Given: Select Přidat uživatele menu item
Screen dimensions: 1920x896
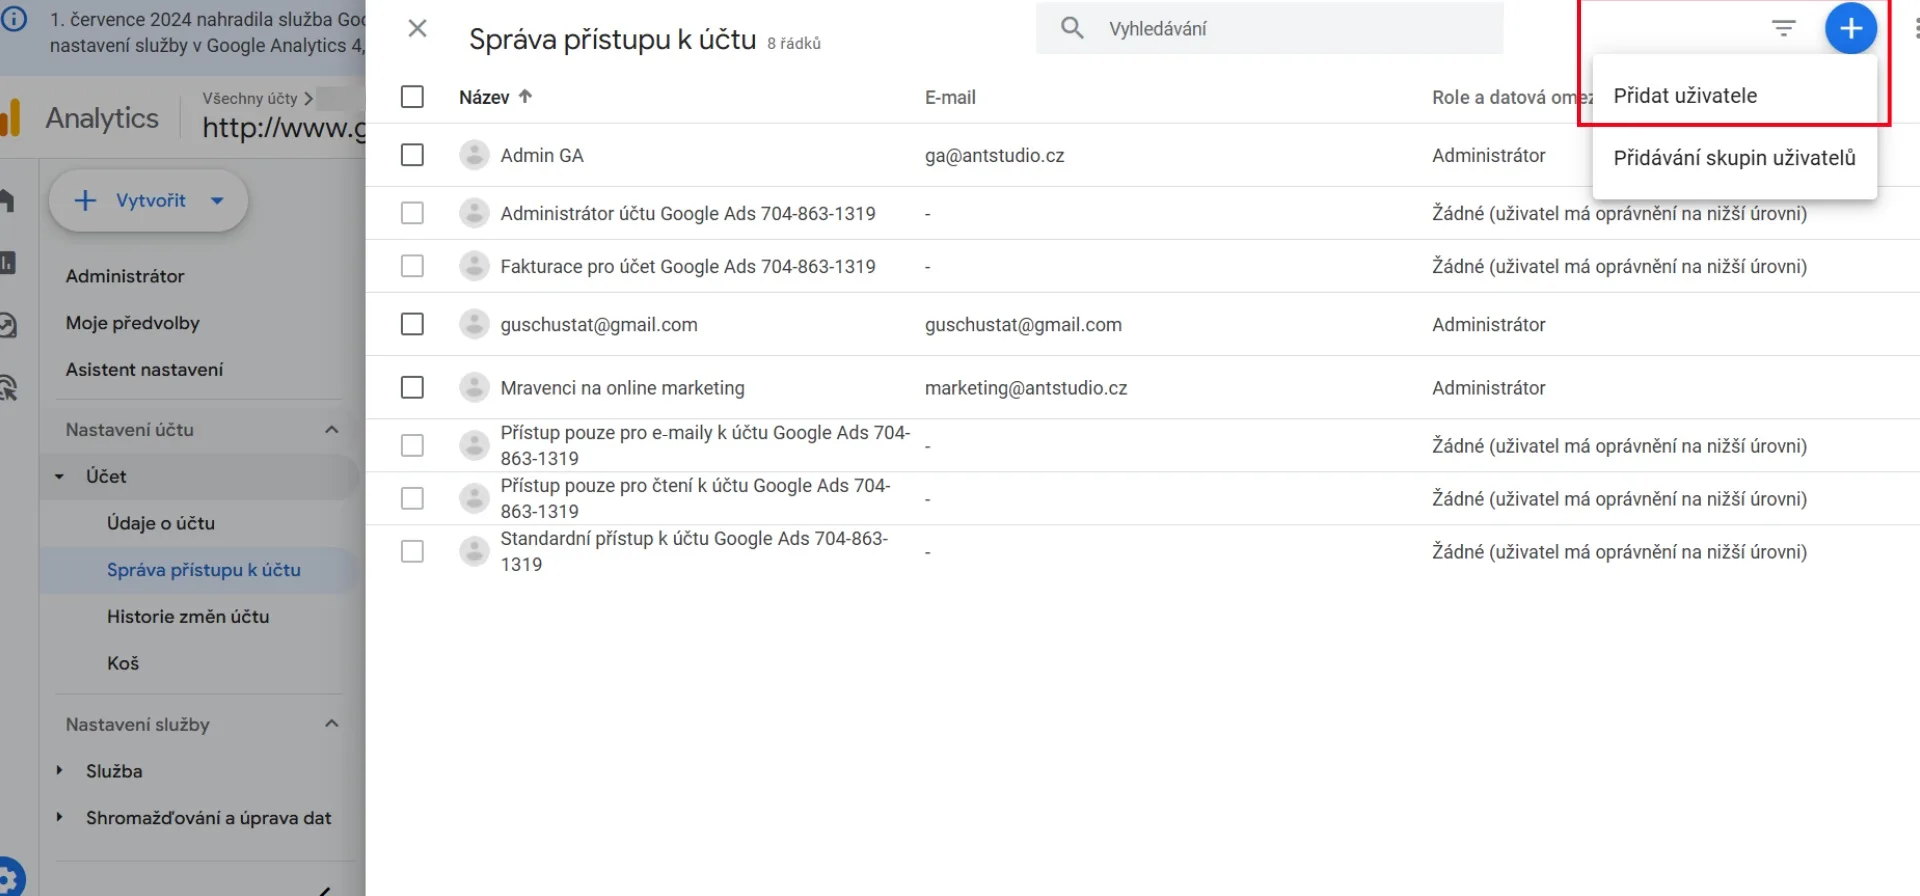Looking at the screenshot, I should 1734,95.
